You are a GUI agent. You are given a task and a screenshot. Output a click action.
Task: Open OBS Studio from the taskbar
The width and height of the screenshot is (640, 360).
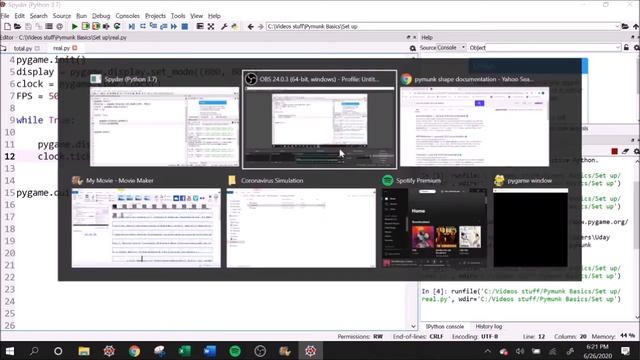(260, 351)
